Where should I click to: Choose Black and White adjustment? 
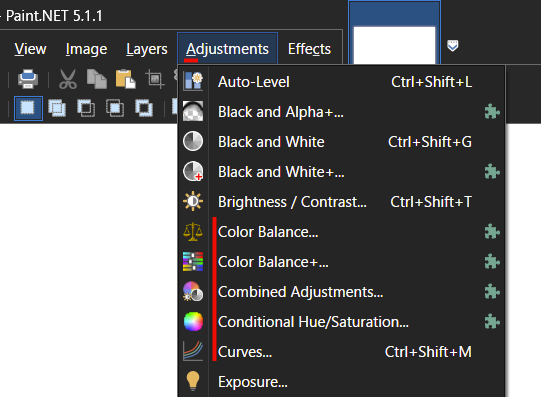(342, 142)
